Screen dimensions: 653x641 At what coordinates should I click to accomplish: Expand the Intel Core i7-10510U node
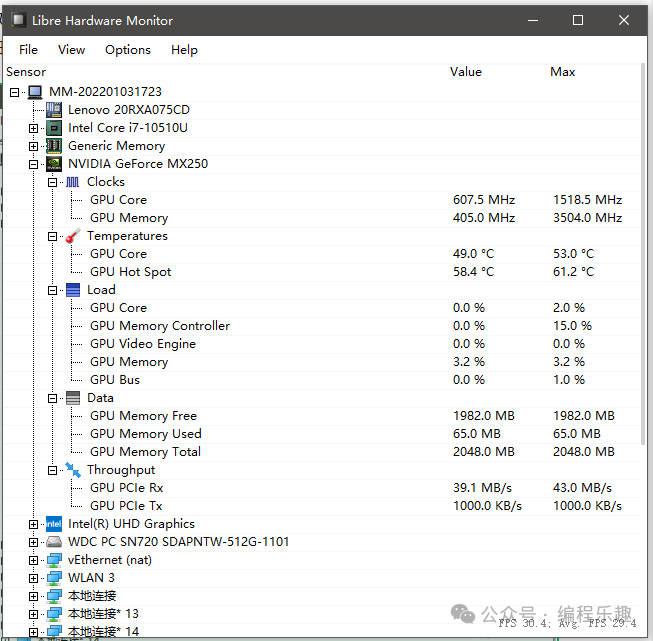(33, 128)
